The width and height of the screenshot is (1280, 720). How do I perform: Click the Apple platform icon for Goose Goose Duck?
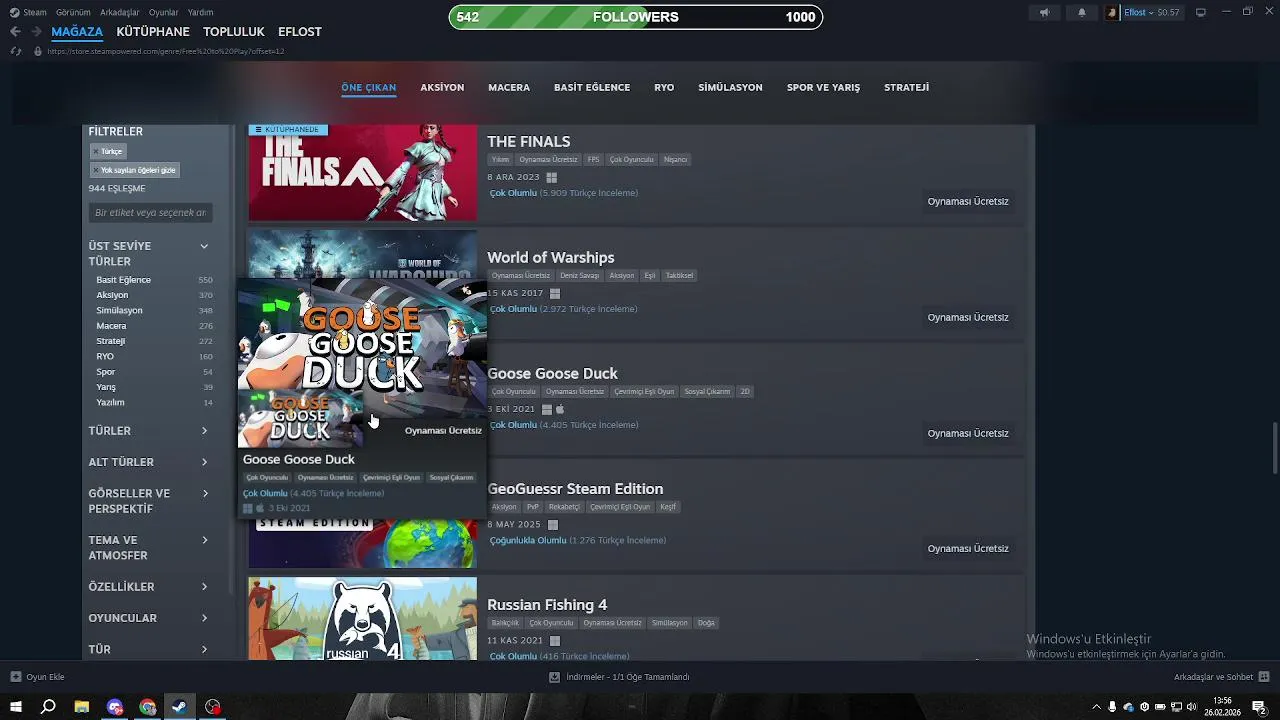560,409
